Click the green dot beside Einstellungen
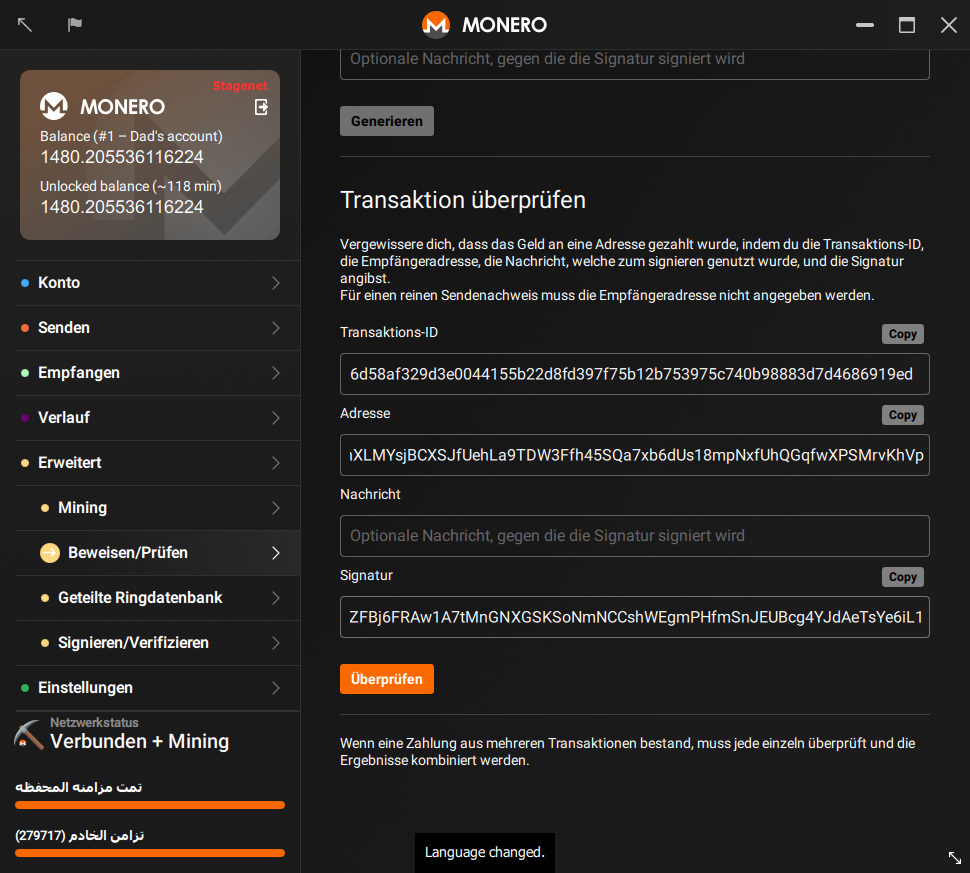The width and height of the screenshot is (970, 873). coord(25,688)
